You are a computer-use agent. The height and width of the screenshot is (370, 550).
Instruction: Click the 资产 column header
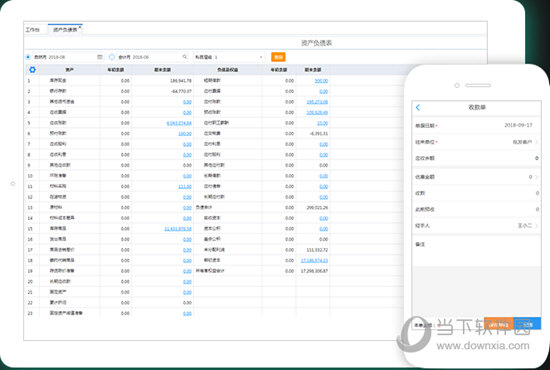tap(69, 70)
